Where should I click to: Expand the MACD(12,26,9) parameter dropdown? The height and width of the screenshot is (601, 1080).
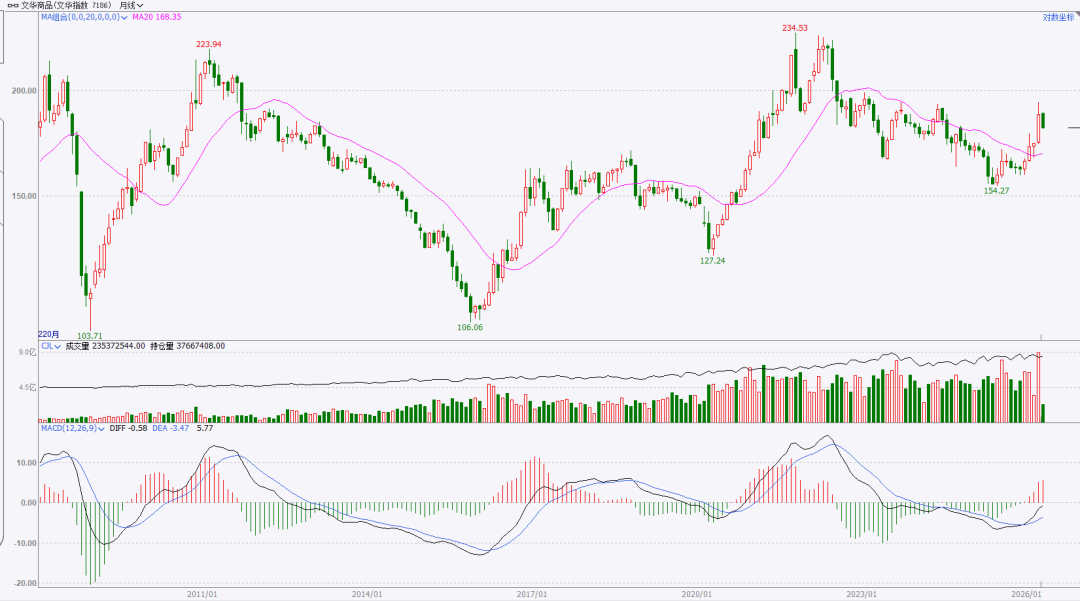tap(102, 428)
